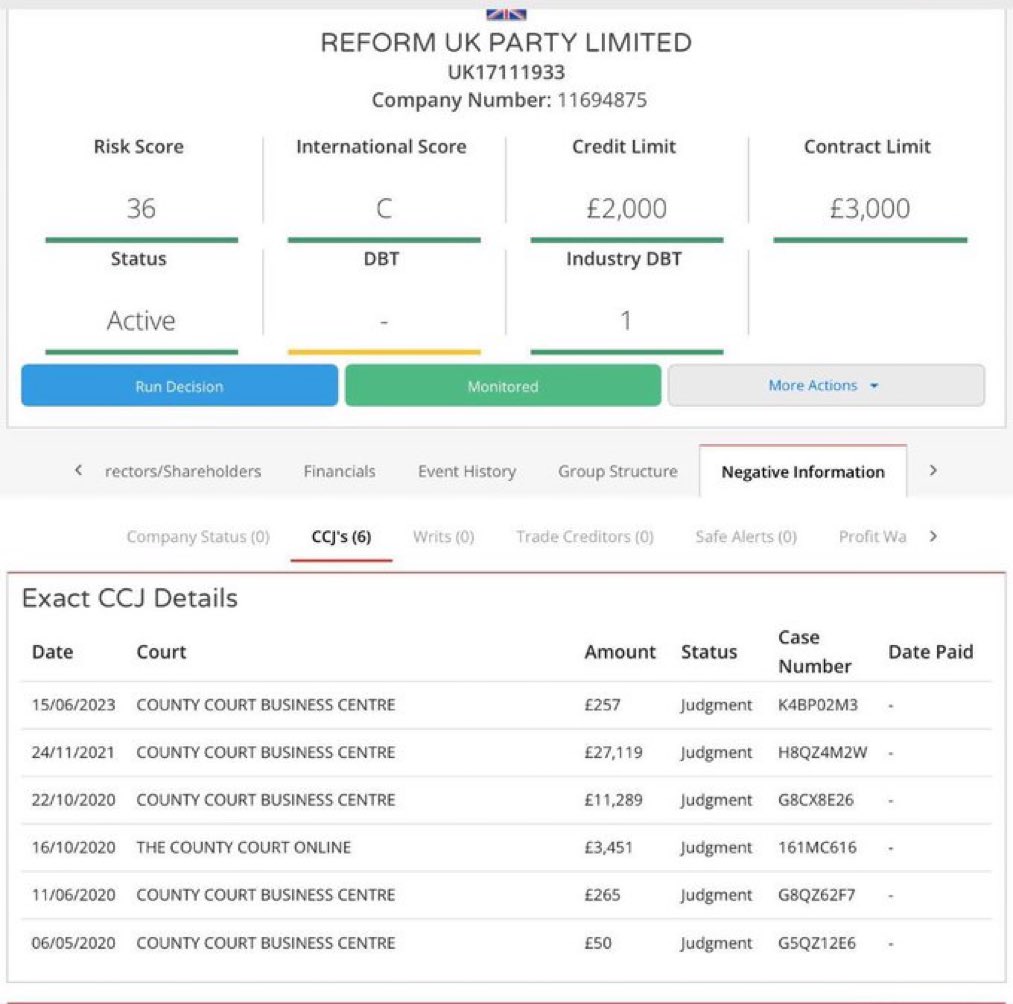1013x1004 pixels.
Task: Click the Court column header
Action: pos(161,652)
